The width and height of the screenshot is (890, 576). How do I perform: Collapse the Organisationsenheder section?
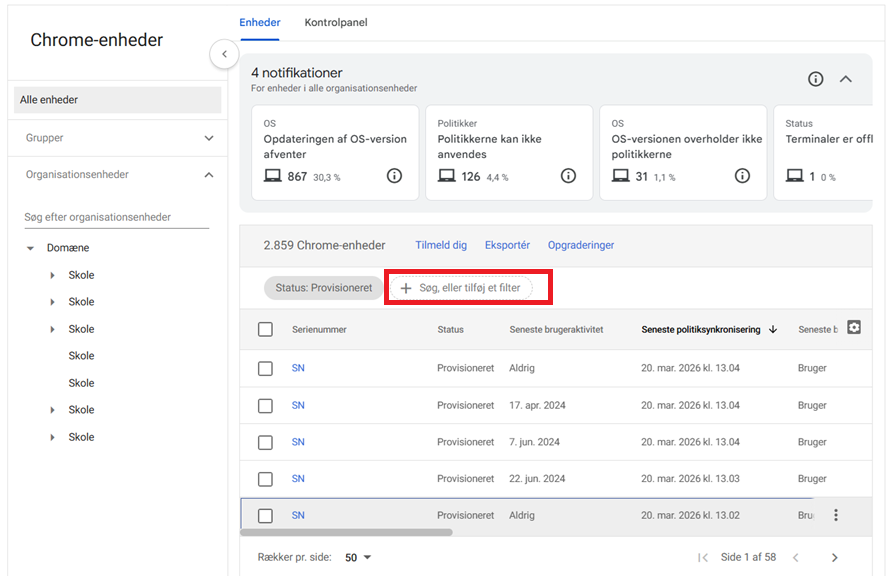tap(209, 175)
